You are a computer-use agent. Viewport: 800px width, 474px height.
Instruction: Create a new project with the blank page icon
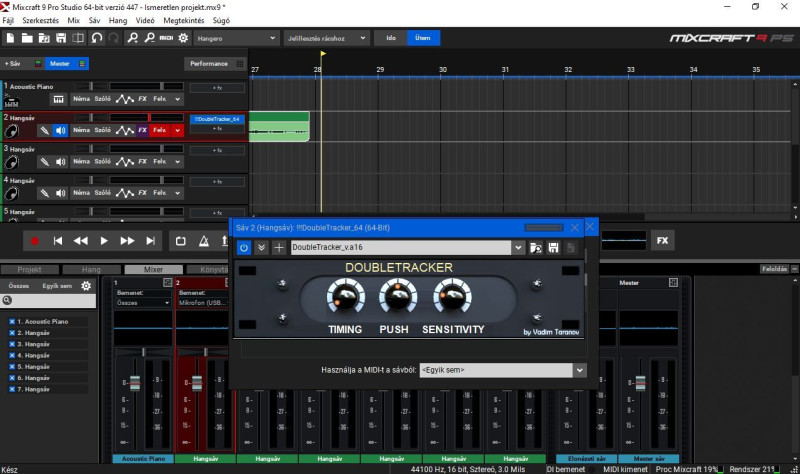point(10,38)
